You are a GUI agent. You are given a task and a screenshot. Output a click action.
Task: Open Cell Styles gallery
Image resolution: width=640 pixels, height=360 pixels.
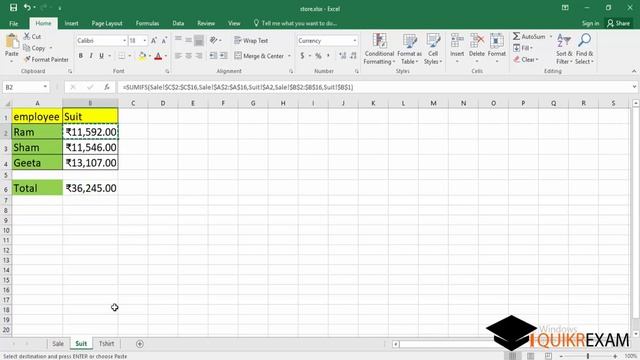tap(433, 49)
